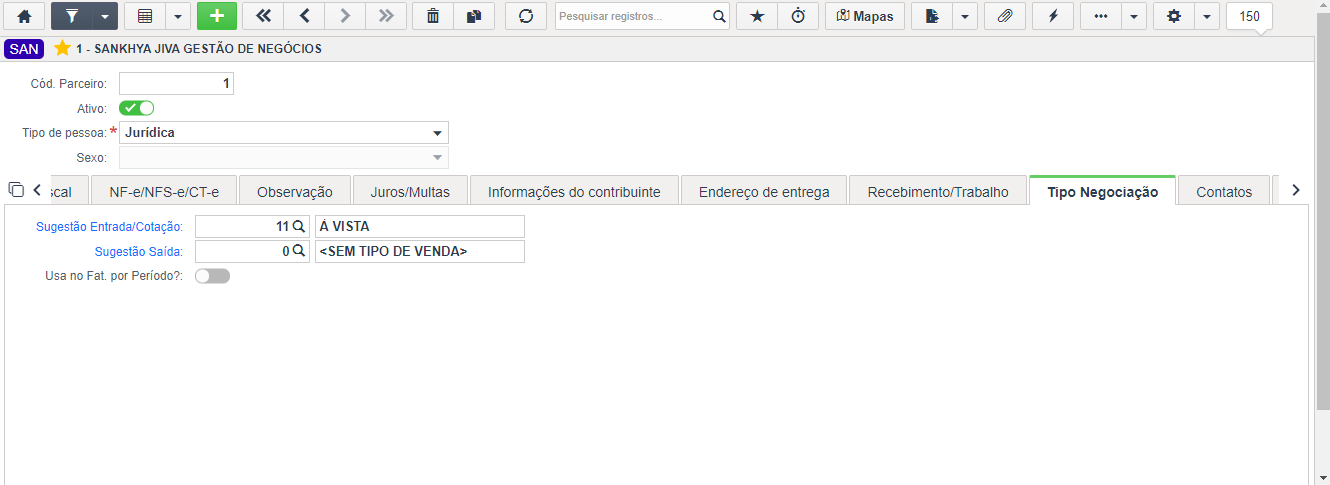Viewport: 1330px width, 485px height.
Task: Click the trash delete icon
Action: (432, 16)
